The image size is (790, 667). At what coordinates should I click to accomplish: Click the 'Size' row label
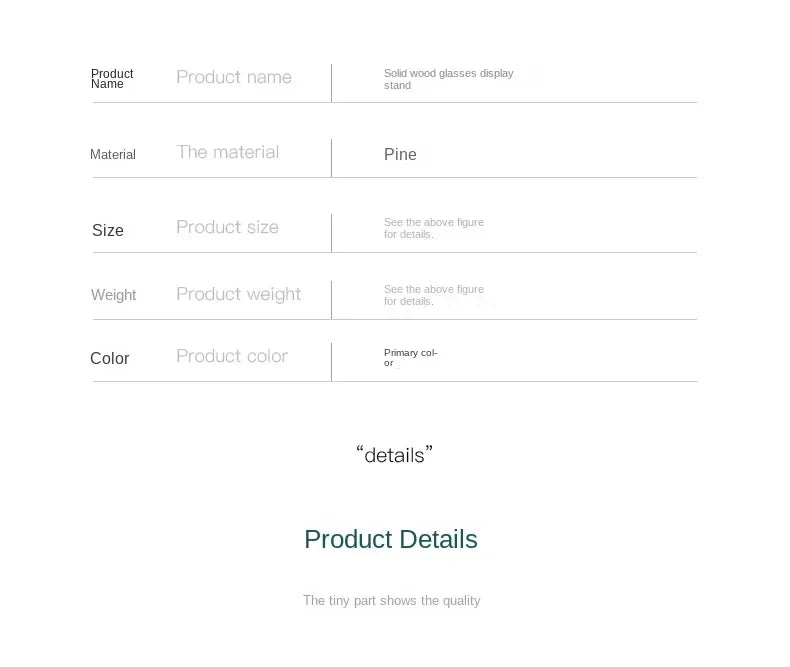coord(108,230)
